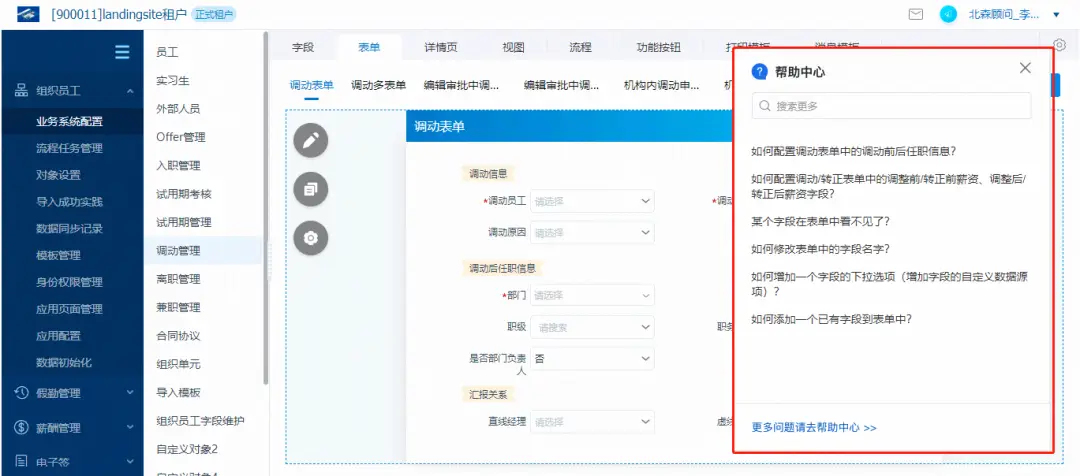Open 应用配置 in the sidebar
Viewport: 1080px width, 476px height.
click(x=59, y=336)
